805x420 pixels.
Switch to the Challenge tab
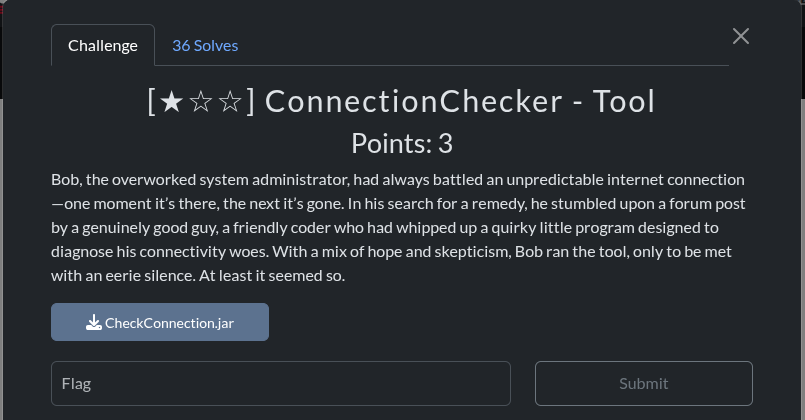(x=103, y=45)
